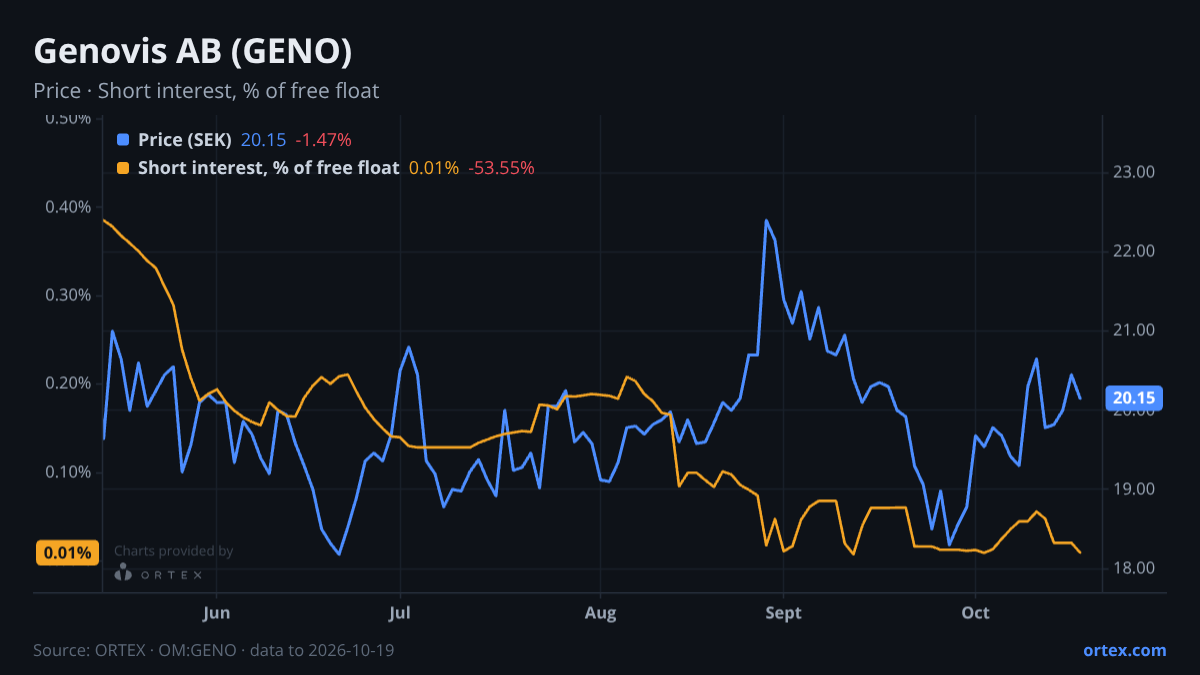Screen dimensions: 1200x675
Task: Click the 0.20% left axis label
Action: pos(68,383)
